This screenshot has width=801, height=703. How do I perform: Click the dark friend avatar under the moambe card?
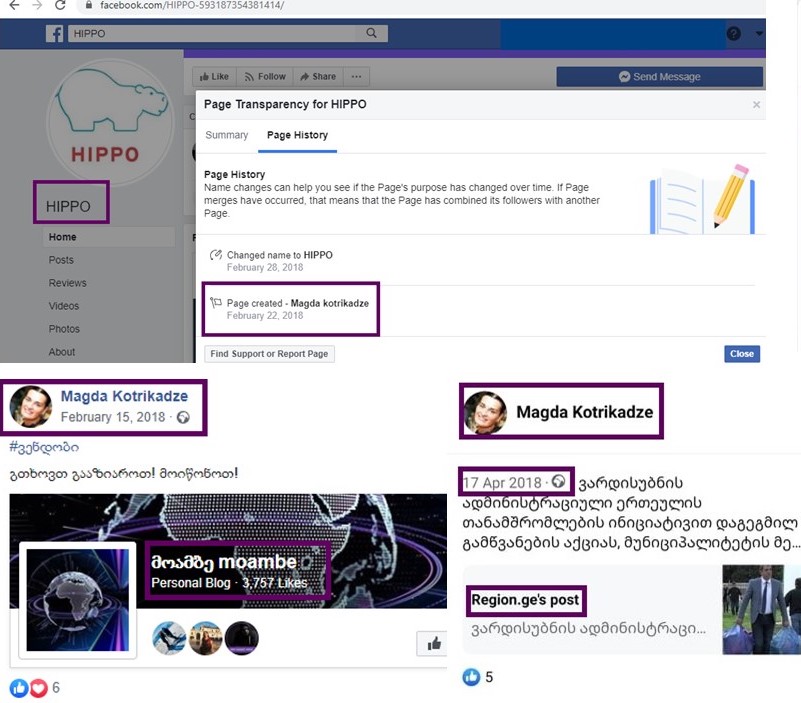(x=242, y=638)
